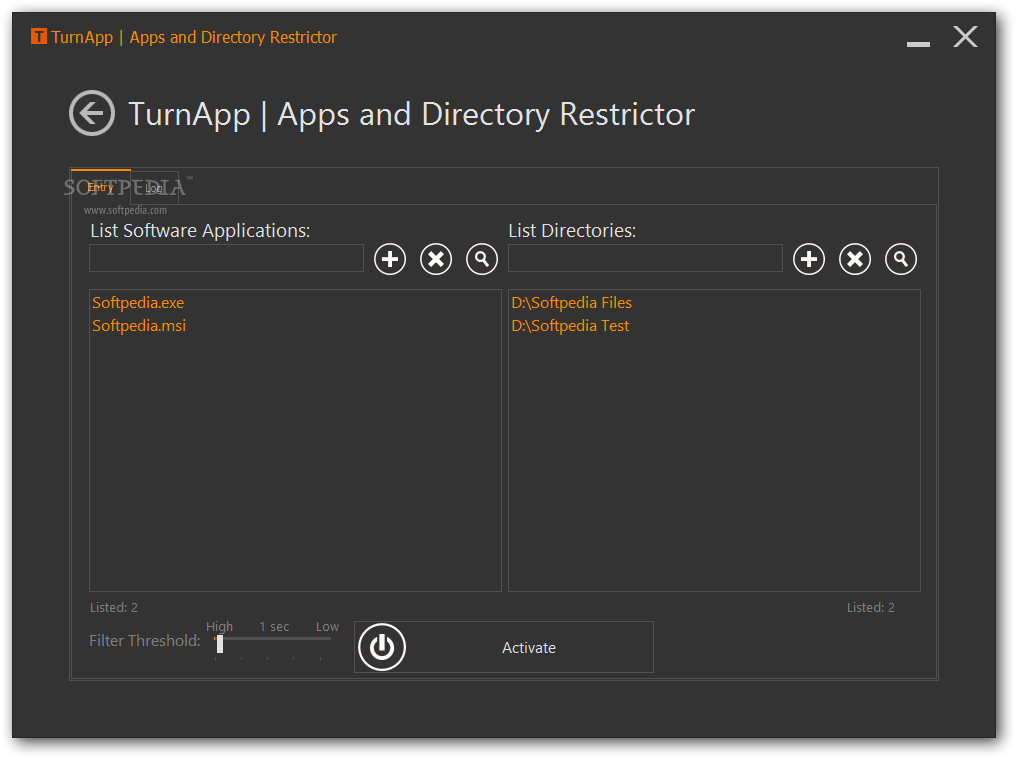Click the power icon beside Activate
The width and height of the screenshot is (1016, 758).
(381, 647)
